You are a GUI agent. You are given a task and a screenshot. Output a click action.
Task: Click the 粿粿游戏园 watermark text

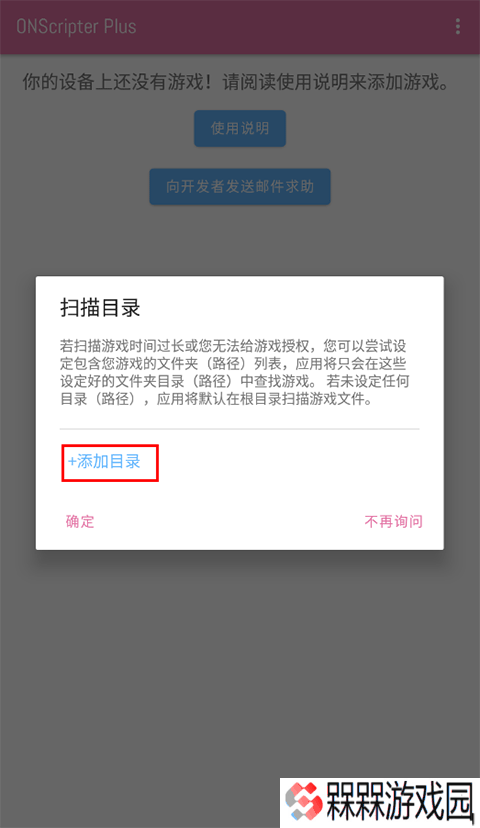click(x=400, y=803)
